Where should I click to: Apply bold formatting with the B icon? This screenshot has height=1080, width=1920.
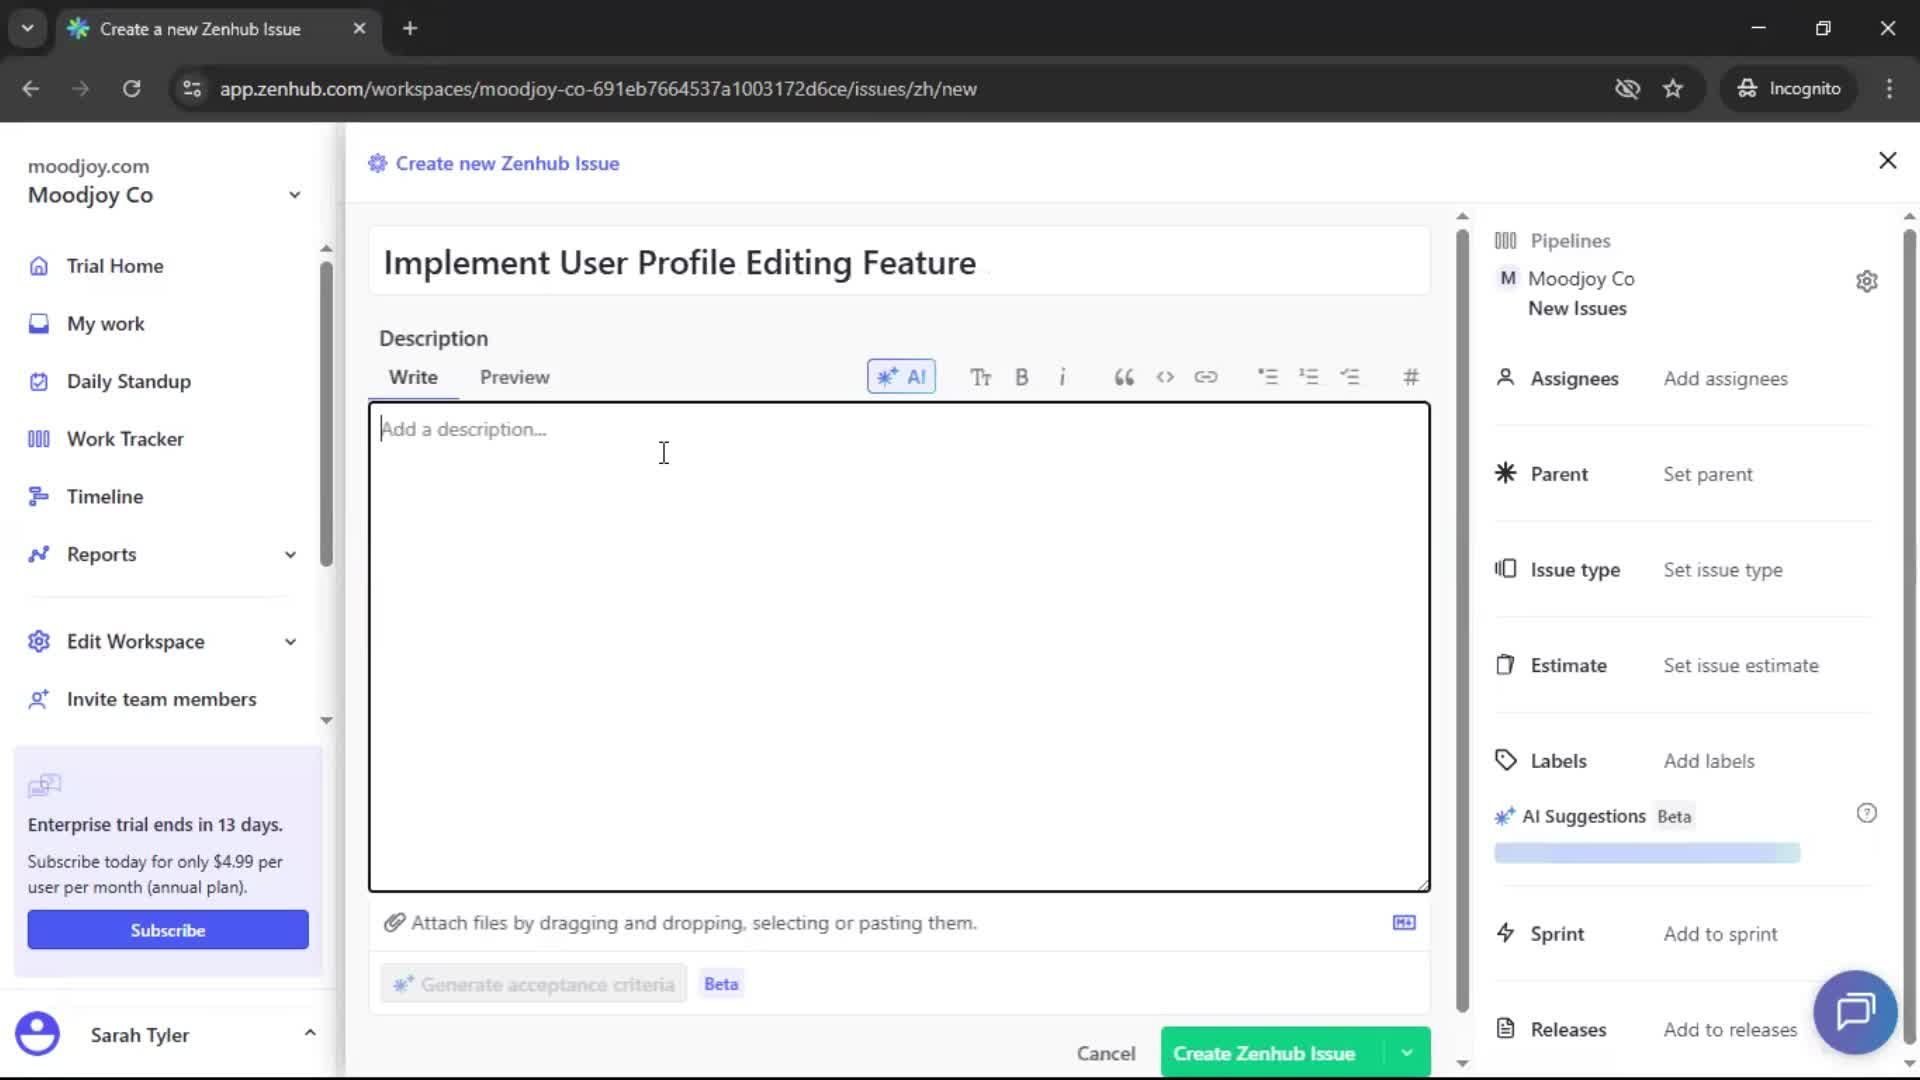tap(1022, 377)
